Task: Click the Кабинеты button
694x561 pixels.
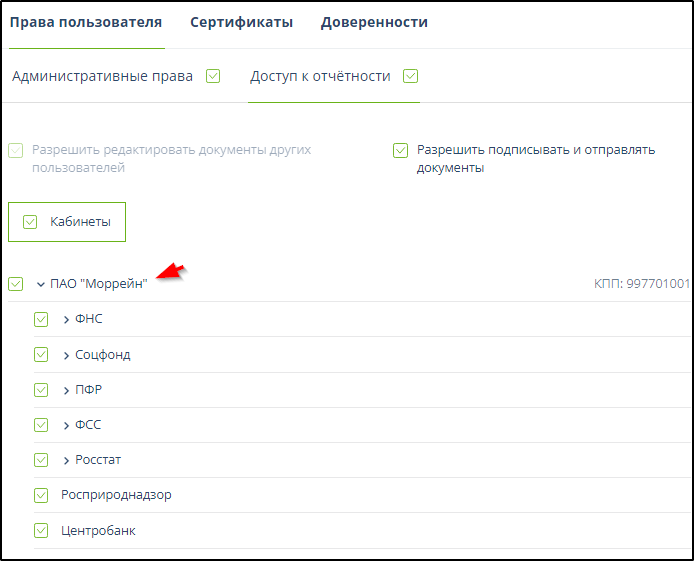Action: (x=67, y=221)
